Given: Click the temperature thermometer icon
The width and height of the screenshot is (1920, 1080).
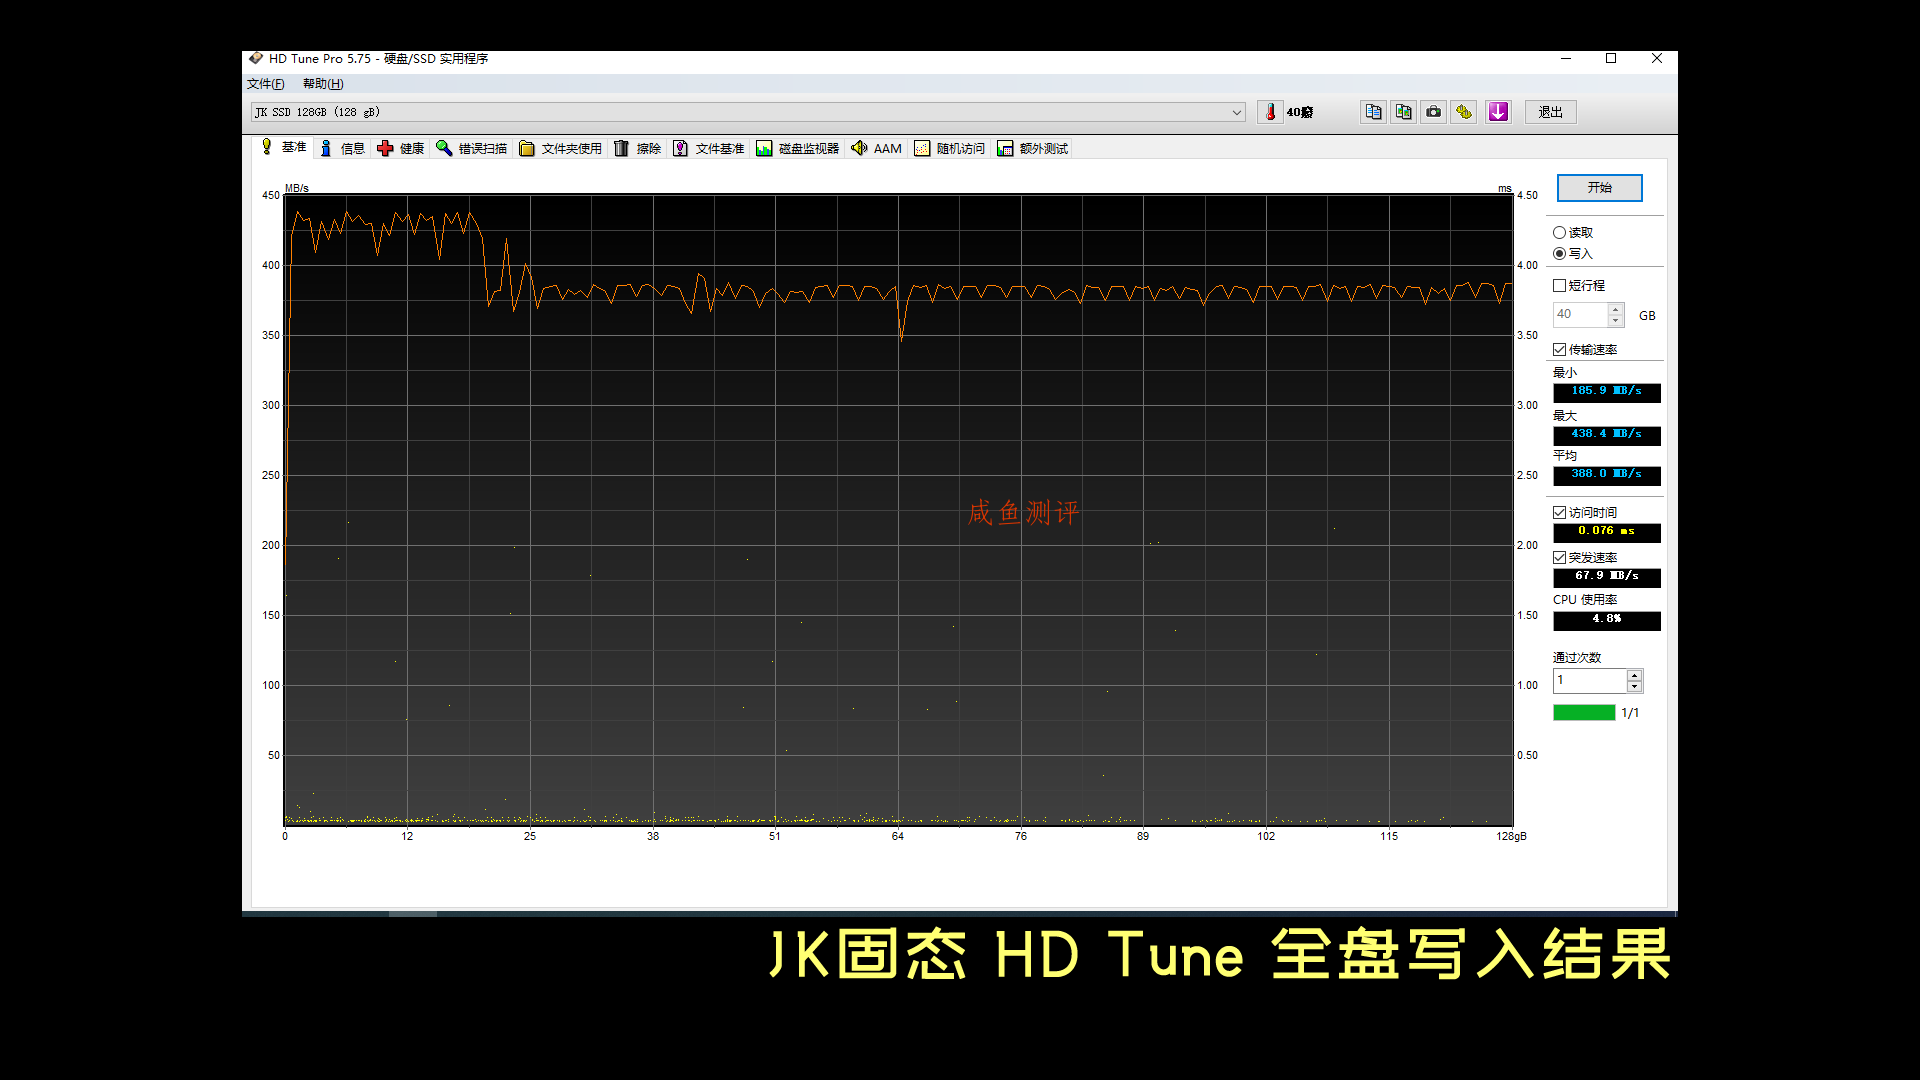Looking at the screenshot, I should (1270, 112).
